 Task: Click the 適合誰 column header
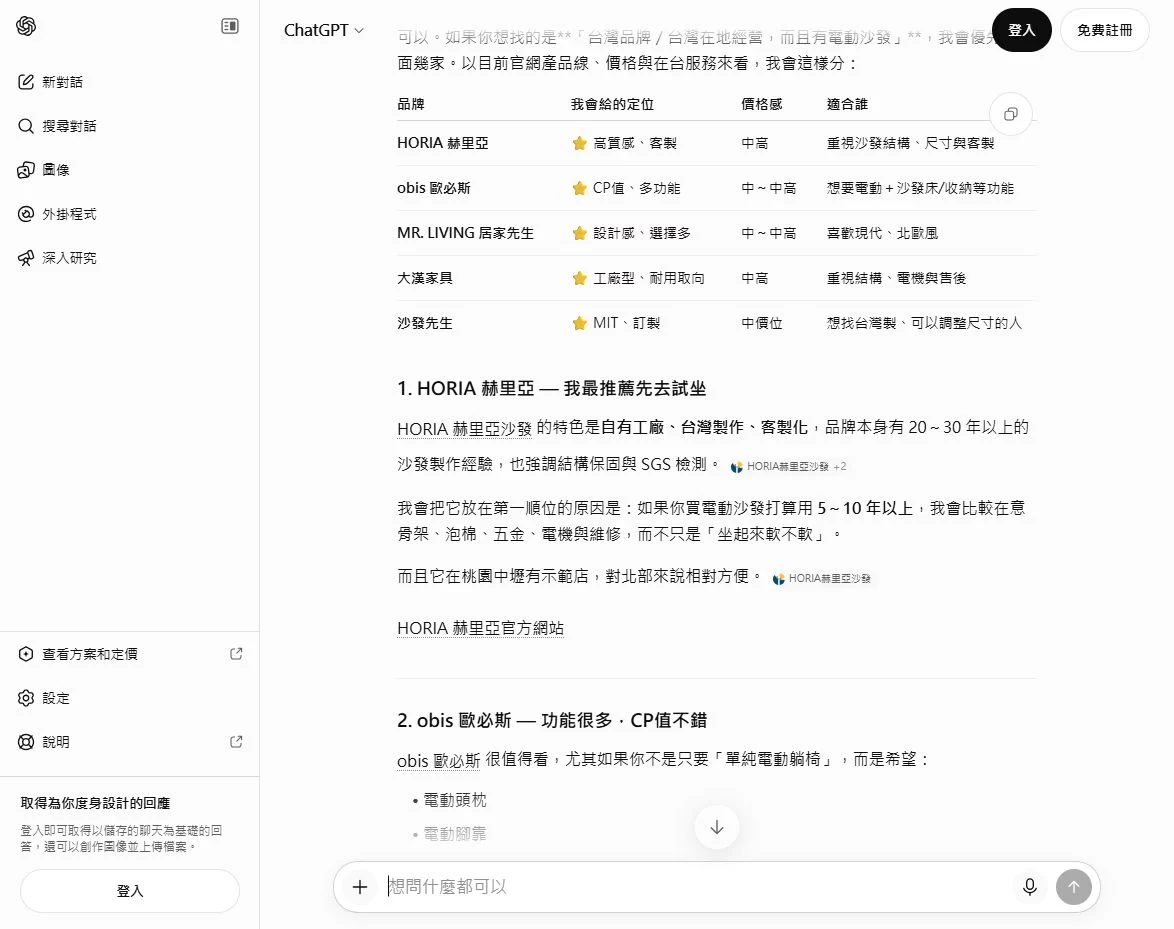coord(847,104)
